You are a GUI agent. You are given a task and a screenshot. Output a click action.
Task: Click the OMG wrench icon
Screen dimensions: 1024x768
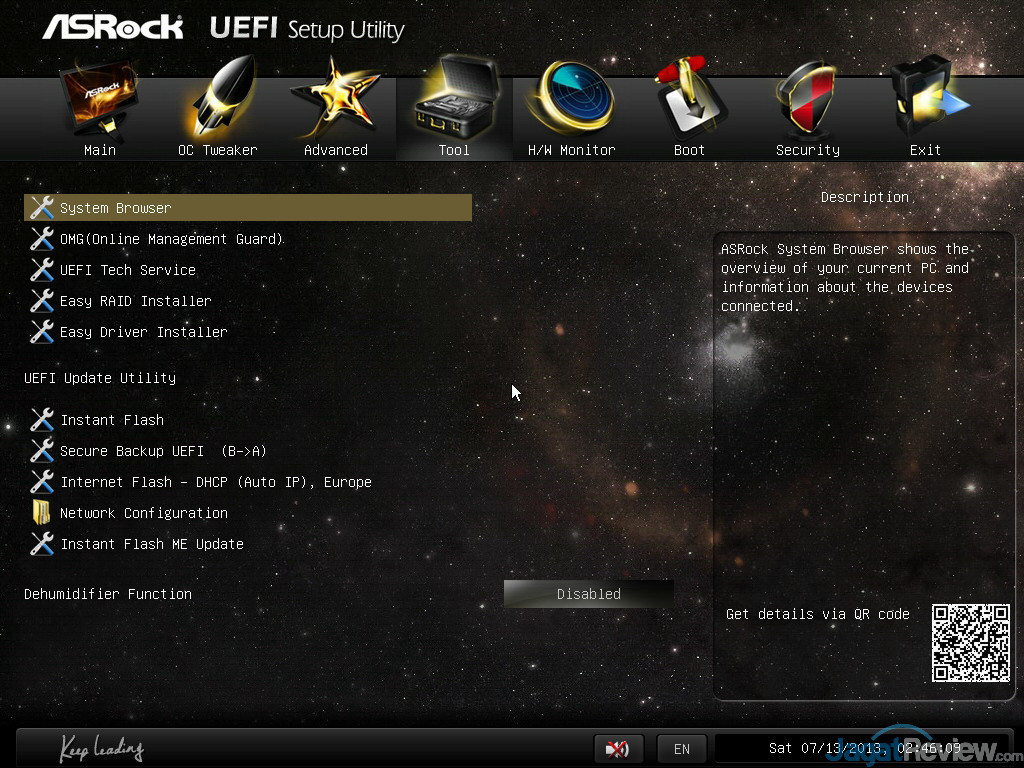pyautogui.click(x=42, y=239)
